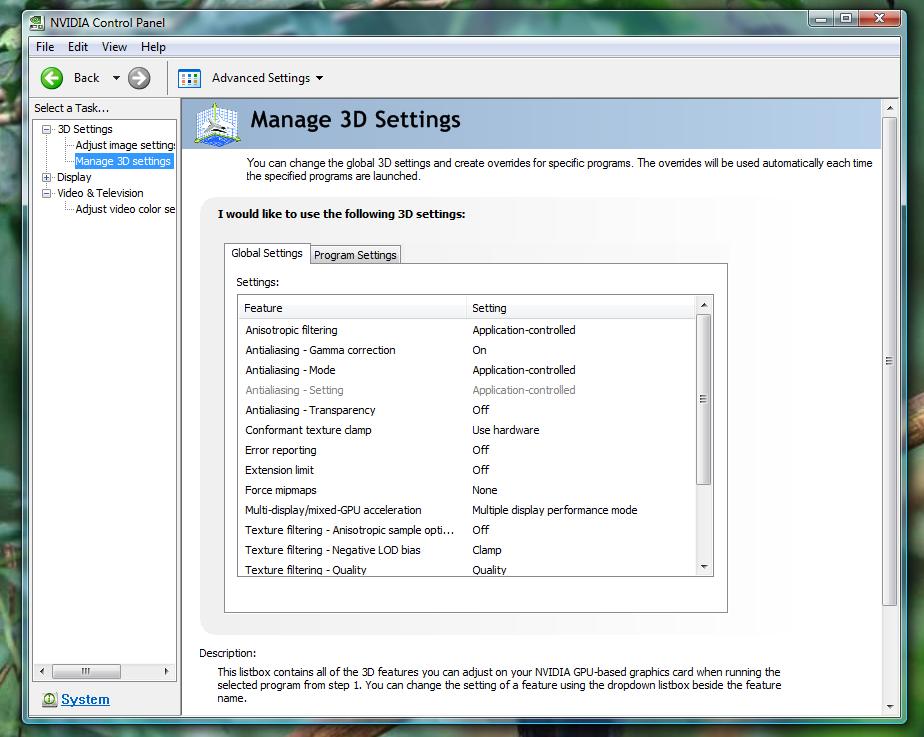Click the task tree scroll-right arrow
The image size is (924, 737).
pyautogui.click(x=167, y=671)
